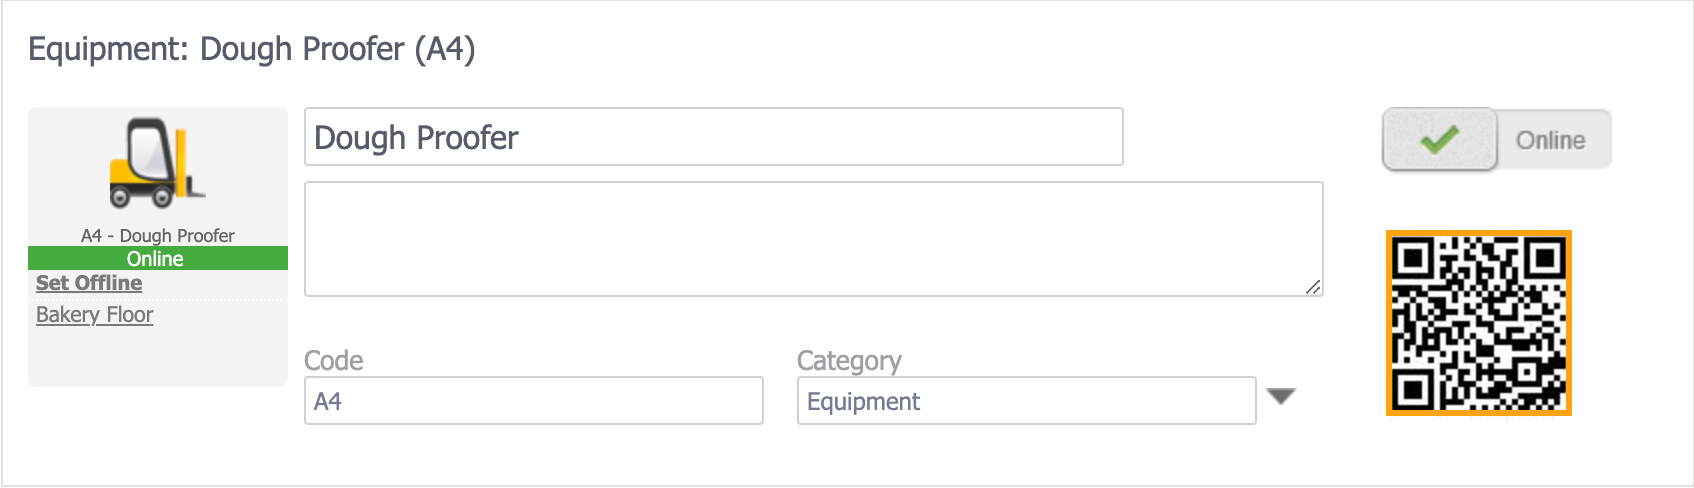Viewport: 1694px width, 488px height.
Task: Click the A4 - Dough Proofer caption
Action: (158, 235)
